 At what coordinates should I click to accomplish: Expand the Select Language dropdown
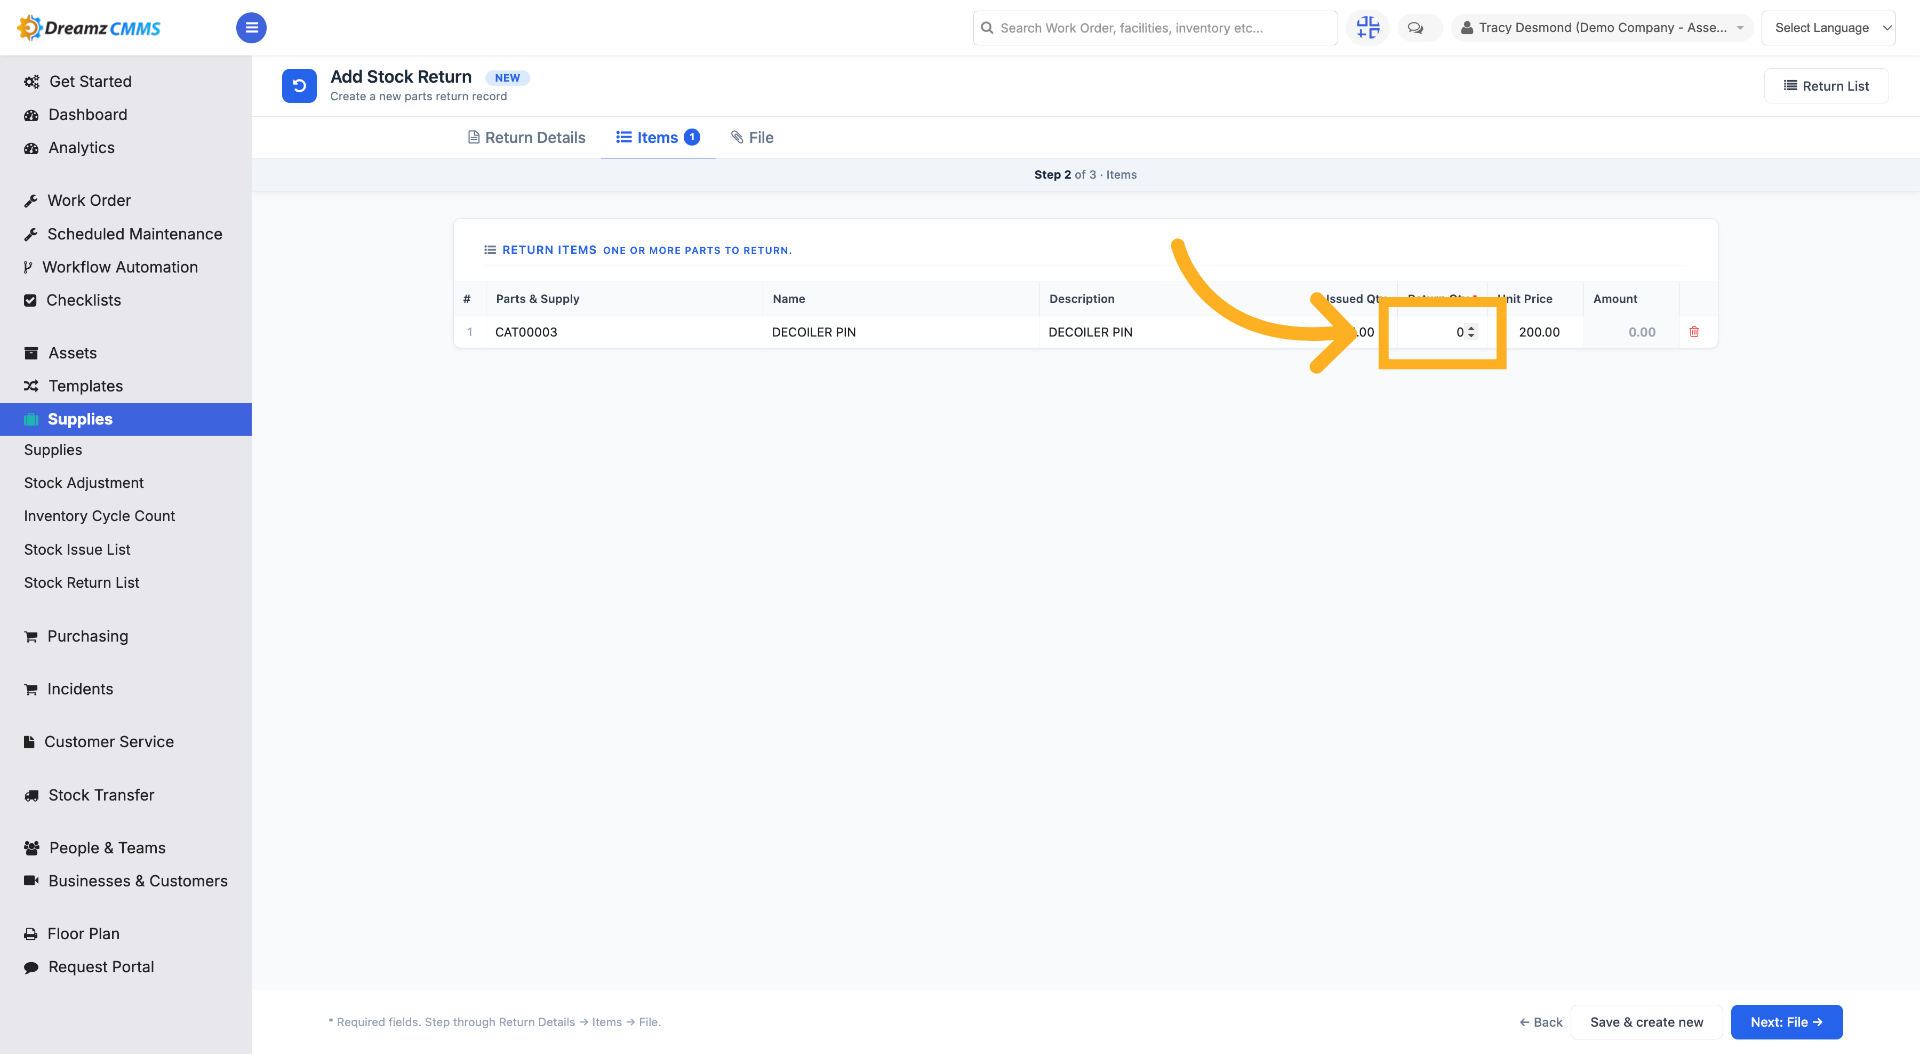coord(1828,28)
